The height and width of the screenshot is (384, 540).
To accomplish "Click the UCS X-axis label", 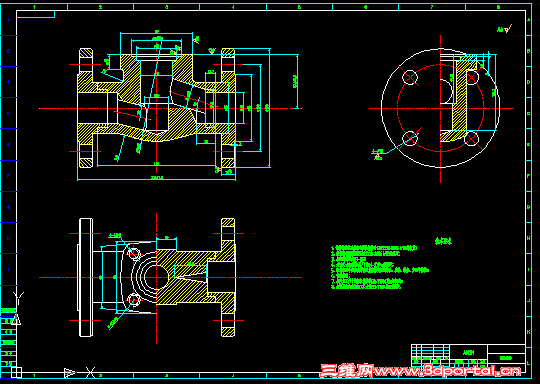I will tap(90, 372).
